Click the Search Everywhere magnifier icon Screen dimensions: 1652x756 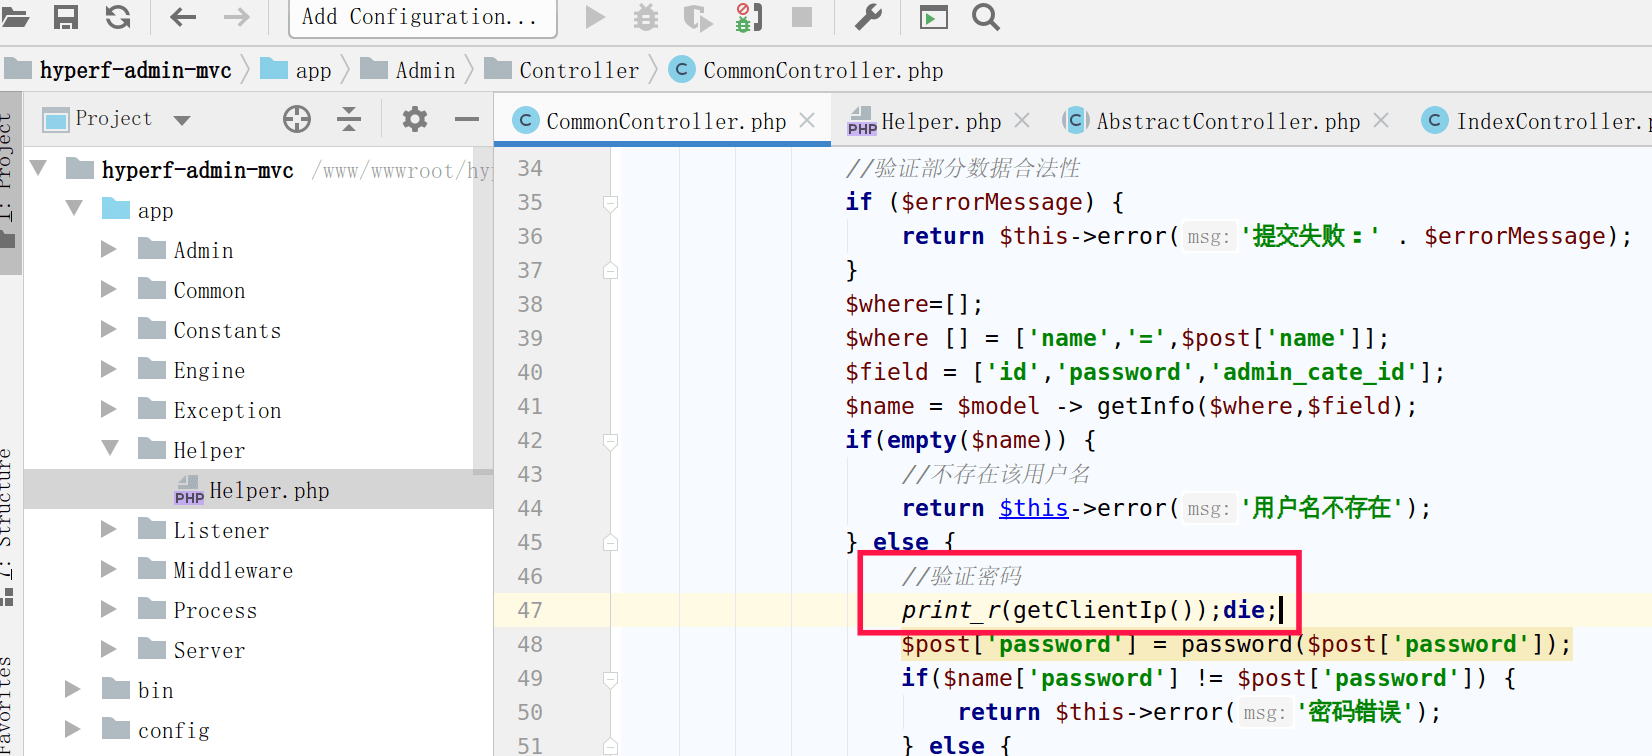click(986, 17)
